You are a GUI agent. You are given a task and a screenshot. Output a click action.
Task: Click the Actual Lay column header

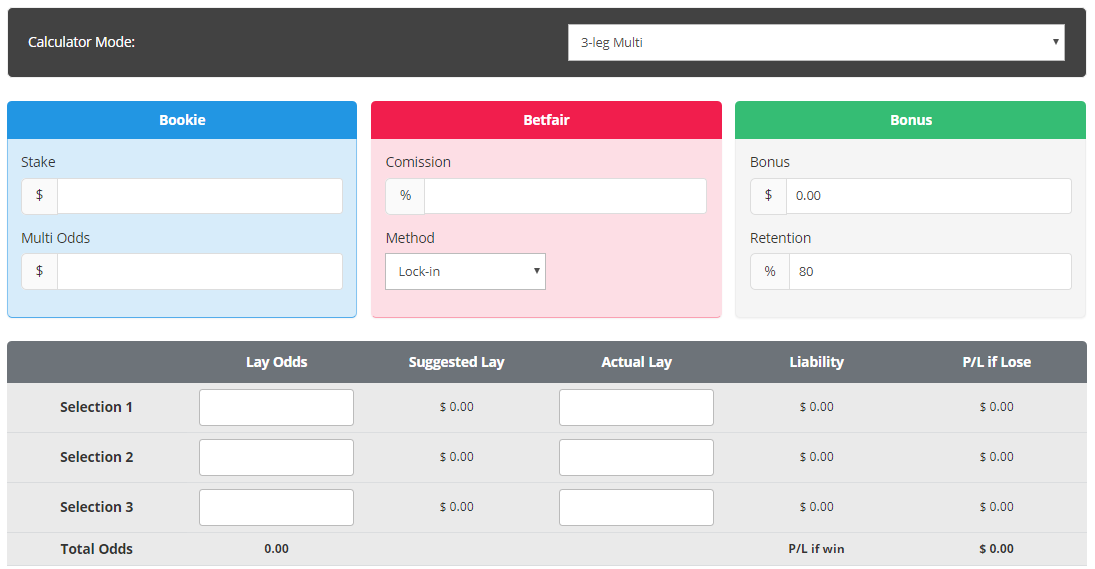636,362
